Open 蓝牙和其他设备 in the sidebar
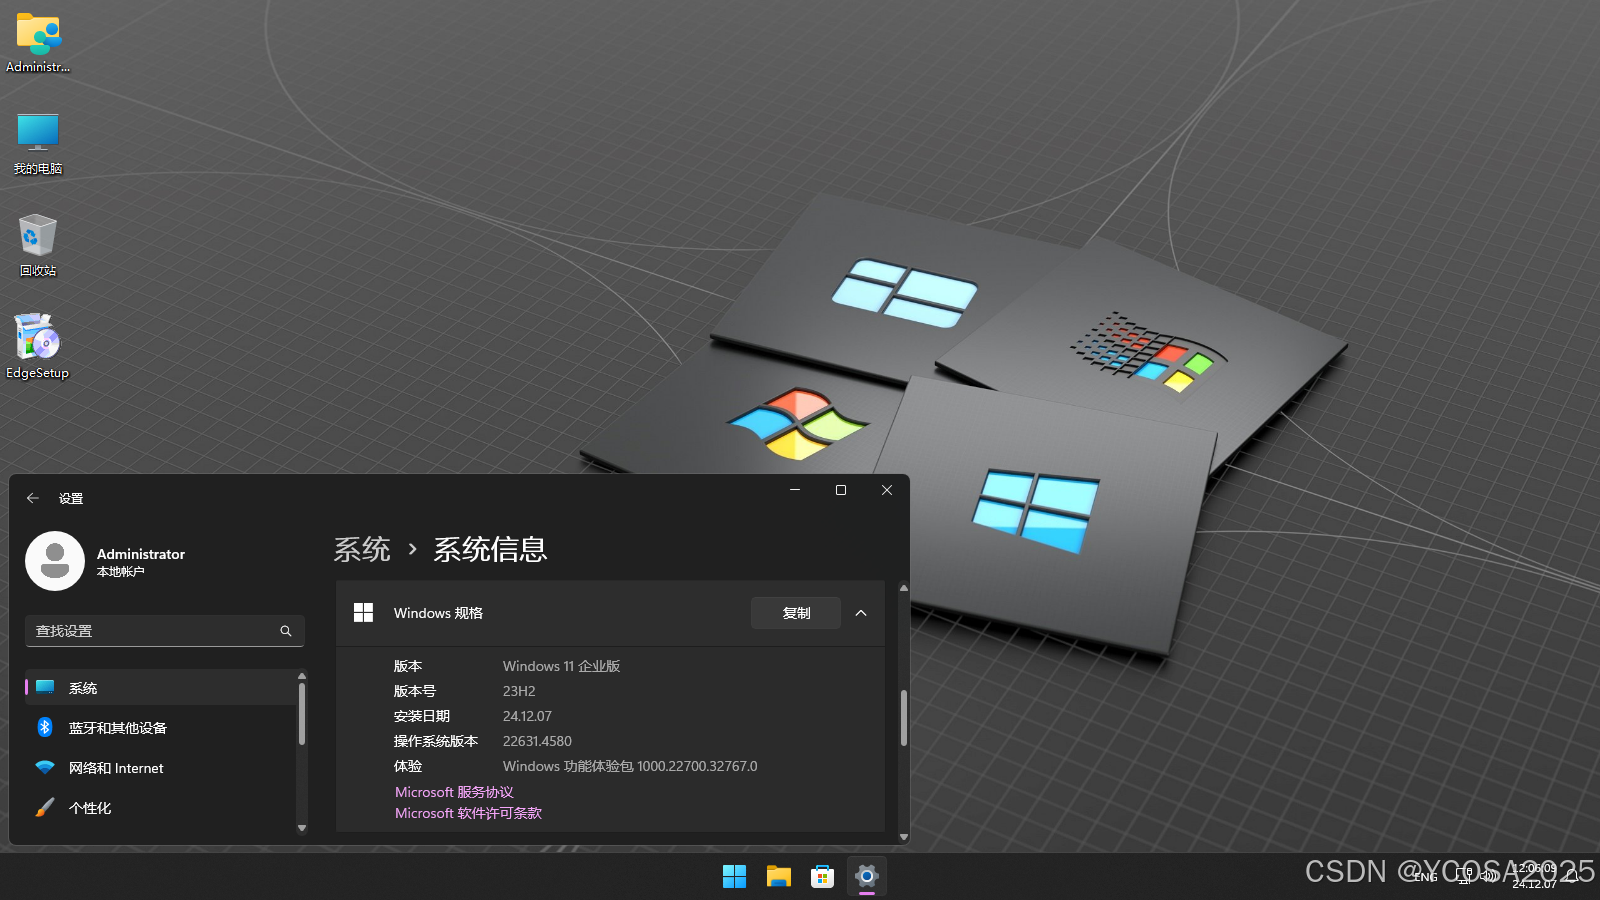 tap(160, 728)
